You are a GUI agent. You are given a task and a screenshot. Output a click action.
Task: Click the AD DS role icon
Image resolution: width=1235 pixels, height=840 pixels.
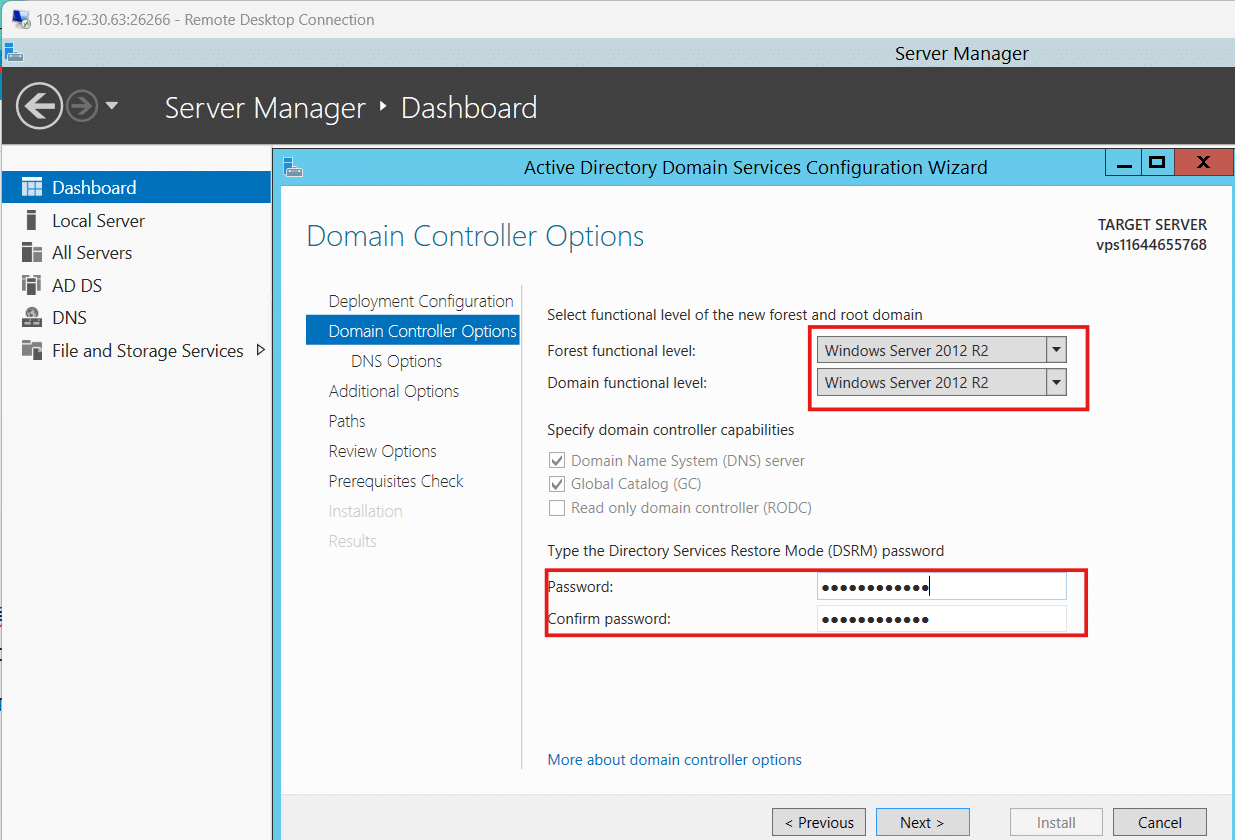(x=32, y=286)
